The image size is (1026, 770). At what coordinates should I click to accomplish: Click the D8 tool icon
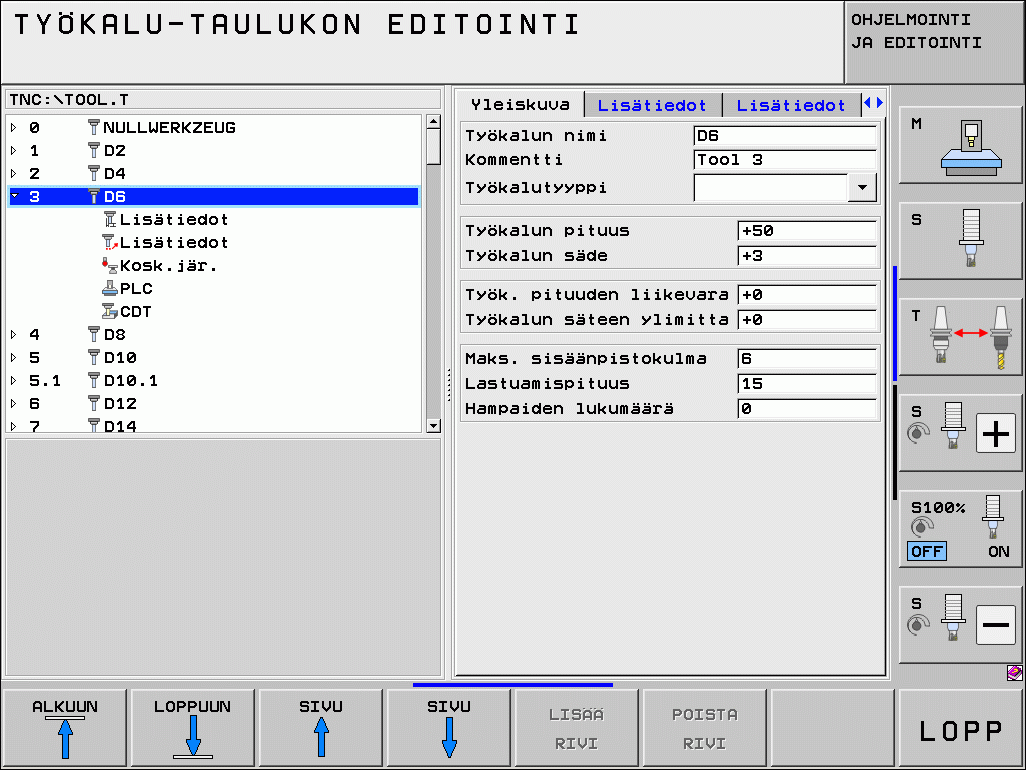coord(94,334)
